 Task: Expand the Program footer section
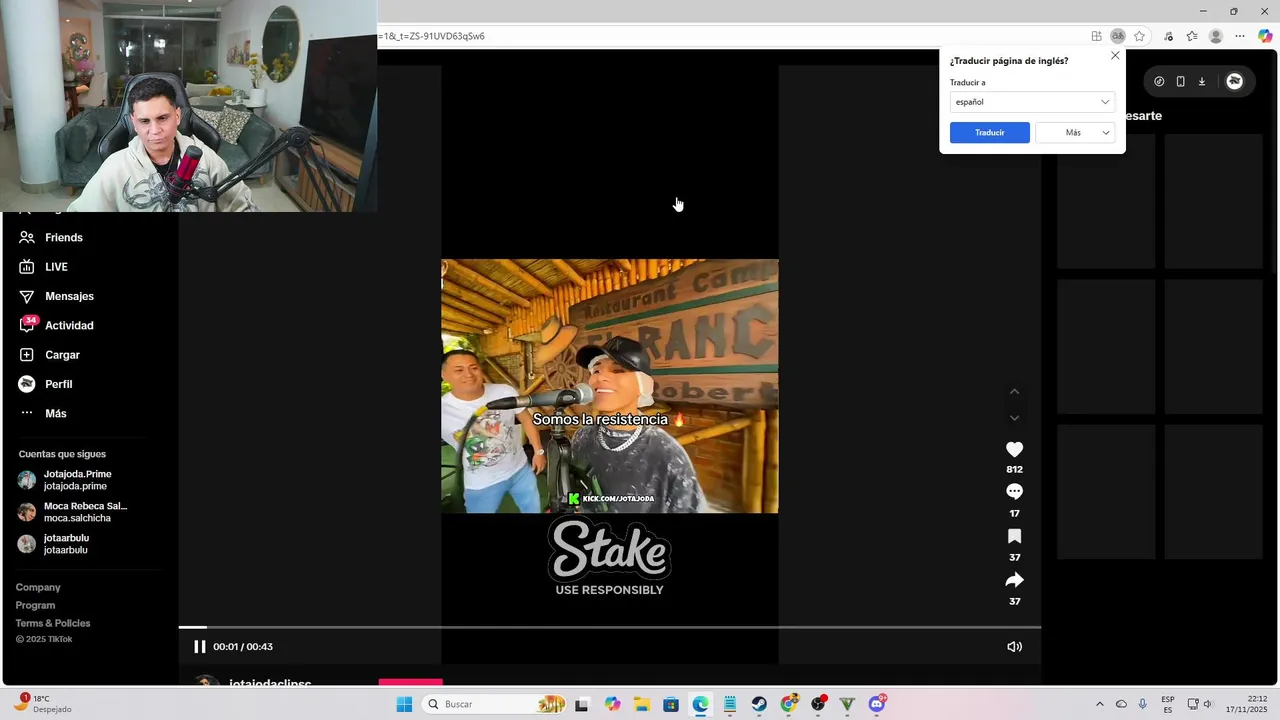click(x=35, y=605)
